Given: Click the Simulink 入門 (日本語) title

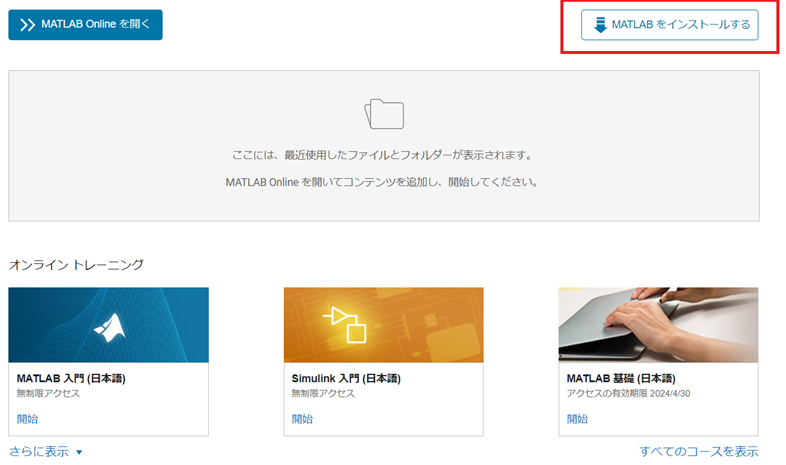Looking at the screenshot, I should tap(346, 378).
